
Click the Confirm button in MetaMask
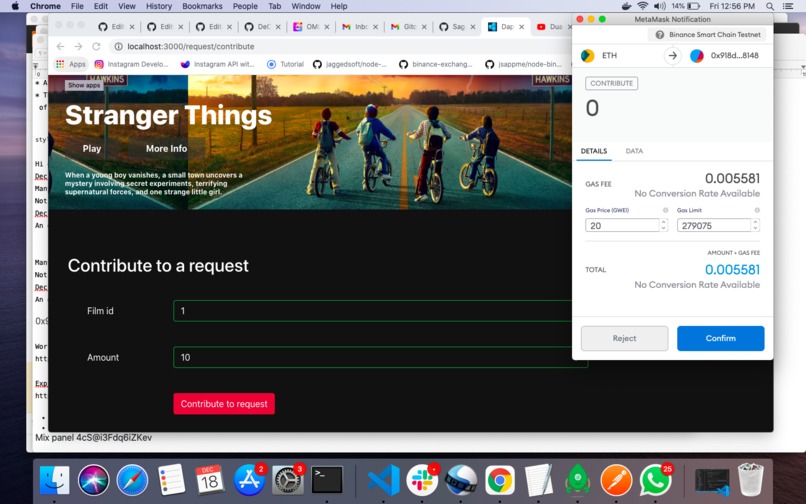pyautogui.click(x=720, y=338)
